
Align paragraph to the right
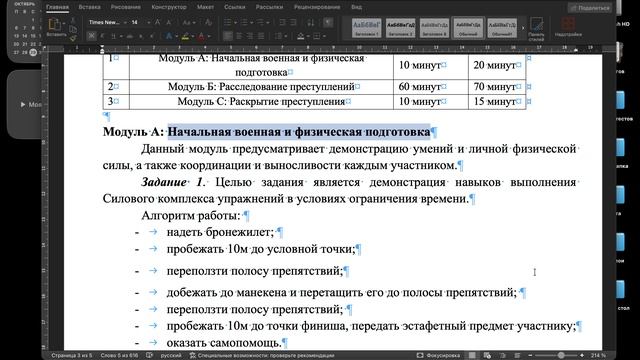[x=250, y=36]
